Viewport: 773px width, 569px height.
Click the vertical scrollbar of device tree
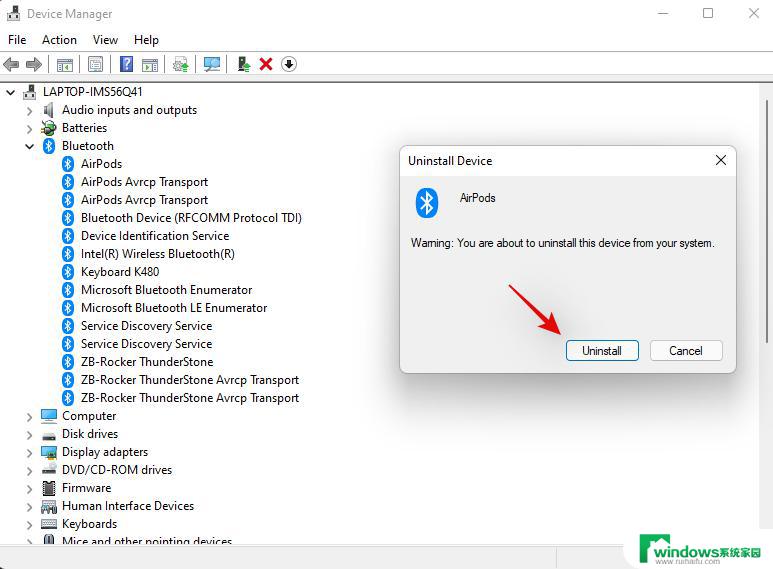coord(767,222)
